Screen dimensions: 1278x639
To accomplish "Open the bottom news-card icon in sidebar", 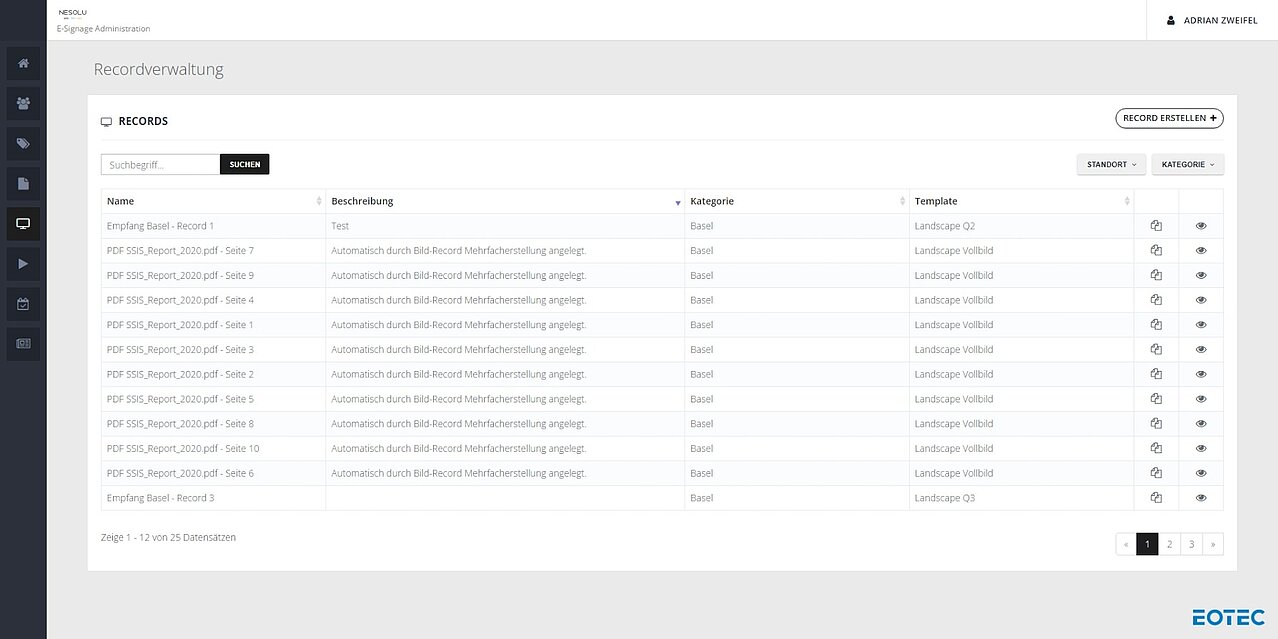I will [23, 344].
